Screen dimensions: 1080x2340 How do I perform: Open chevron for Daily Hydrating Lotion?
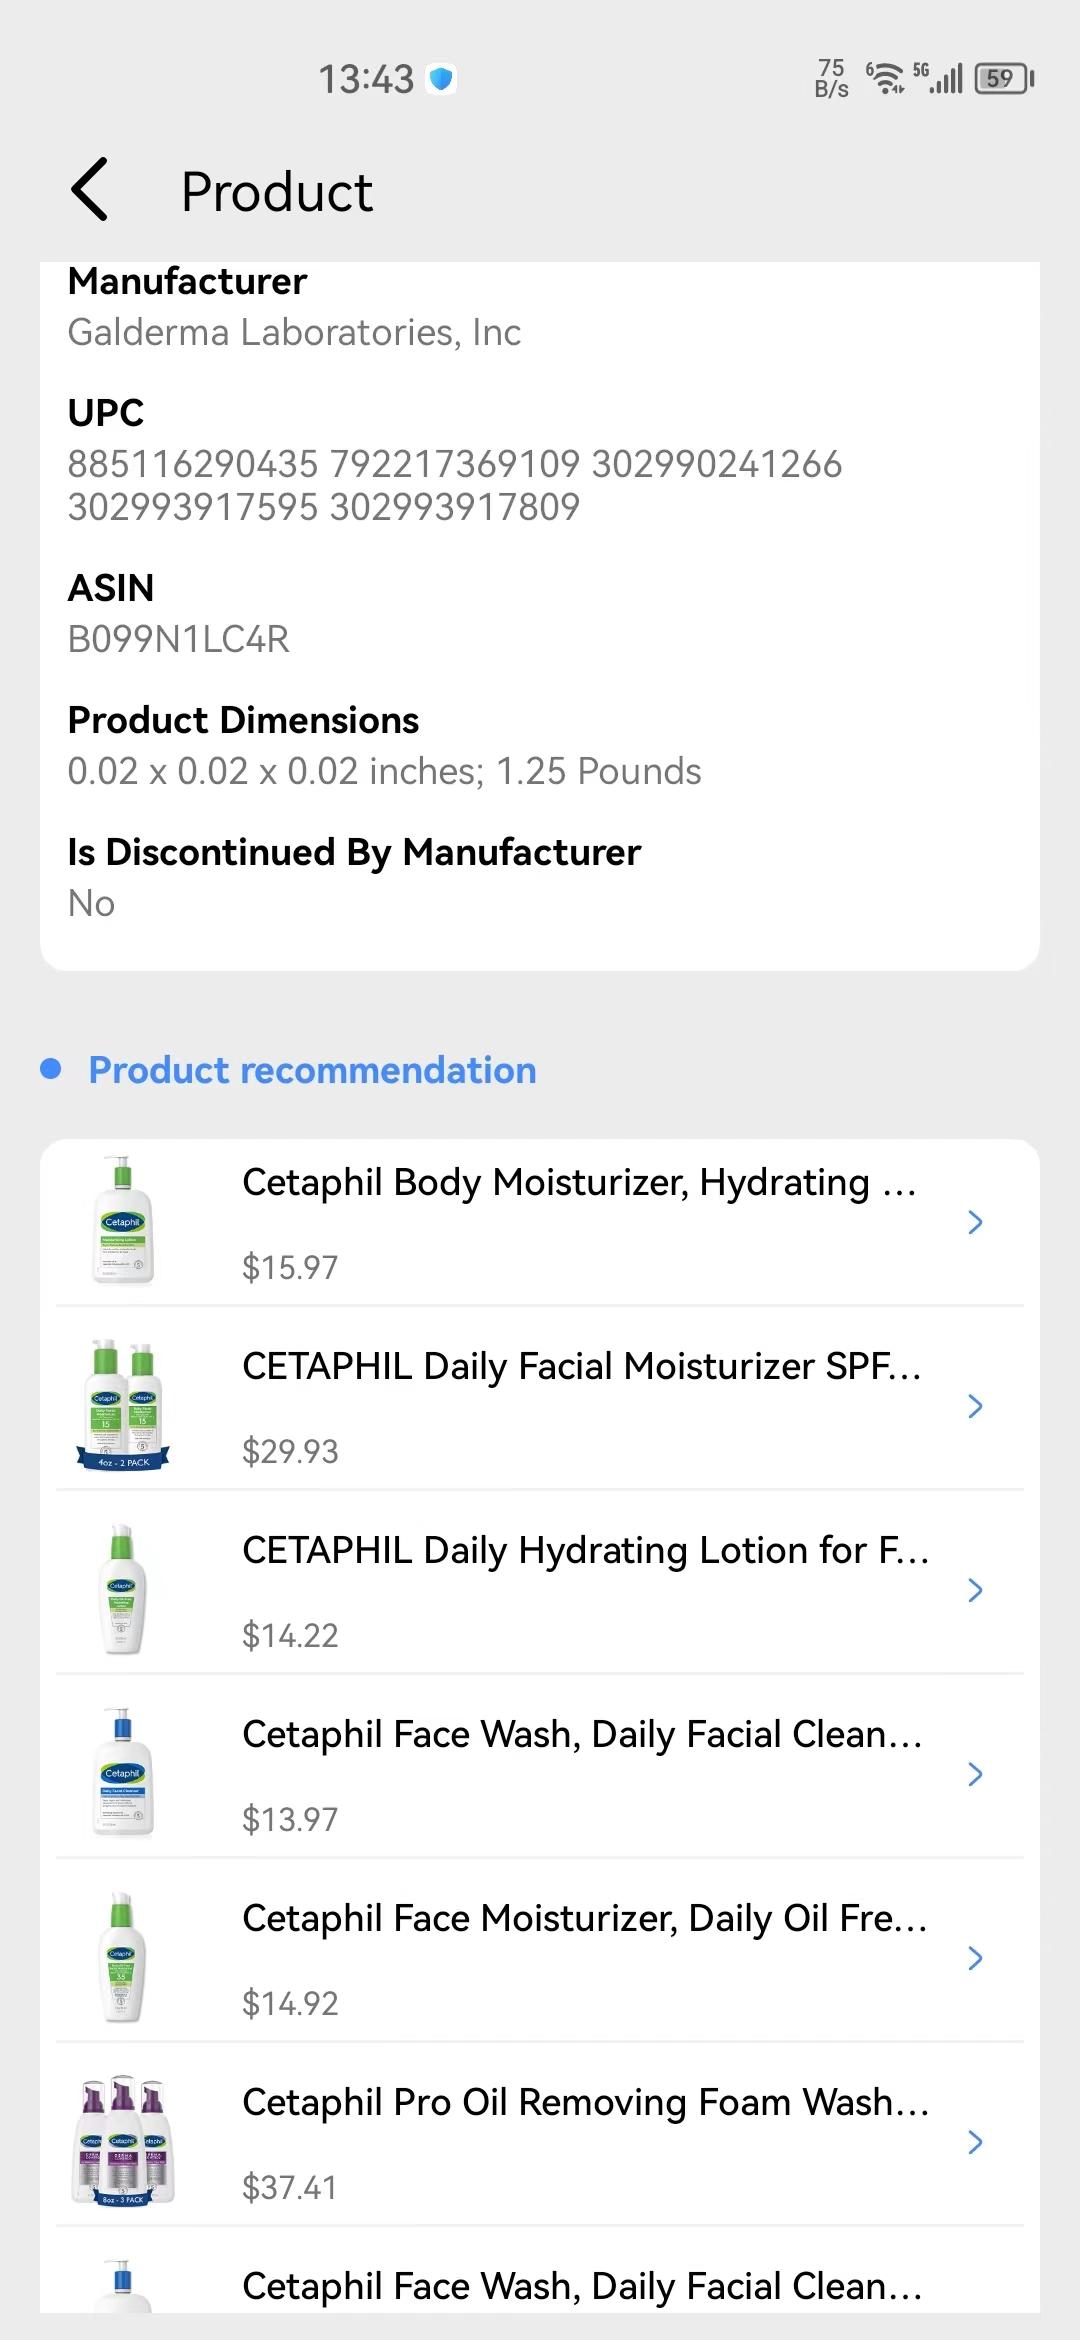pos(975,1590)
